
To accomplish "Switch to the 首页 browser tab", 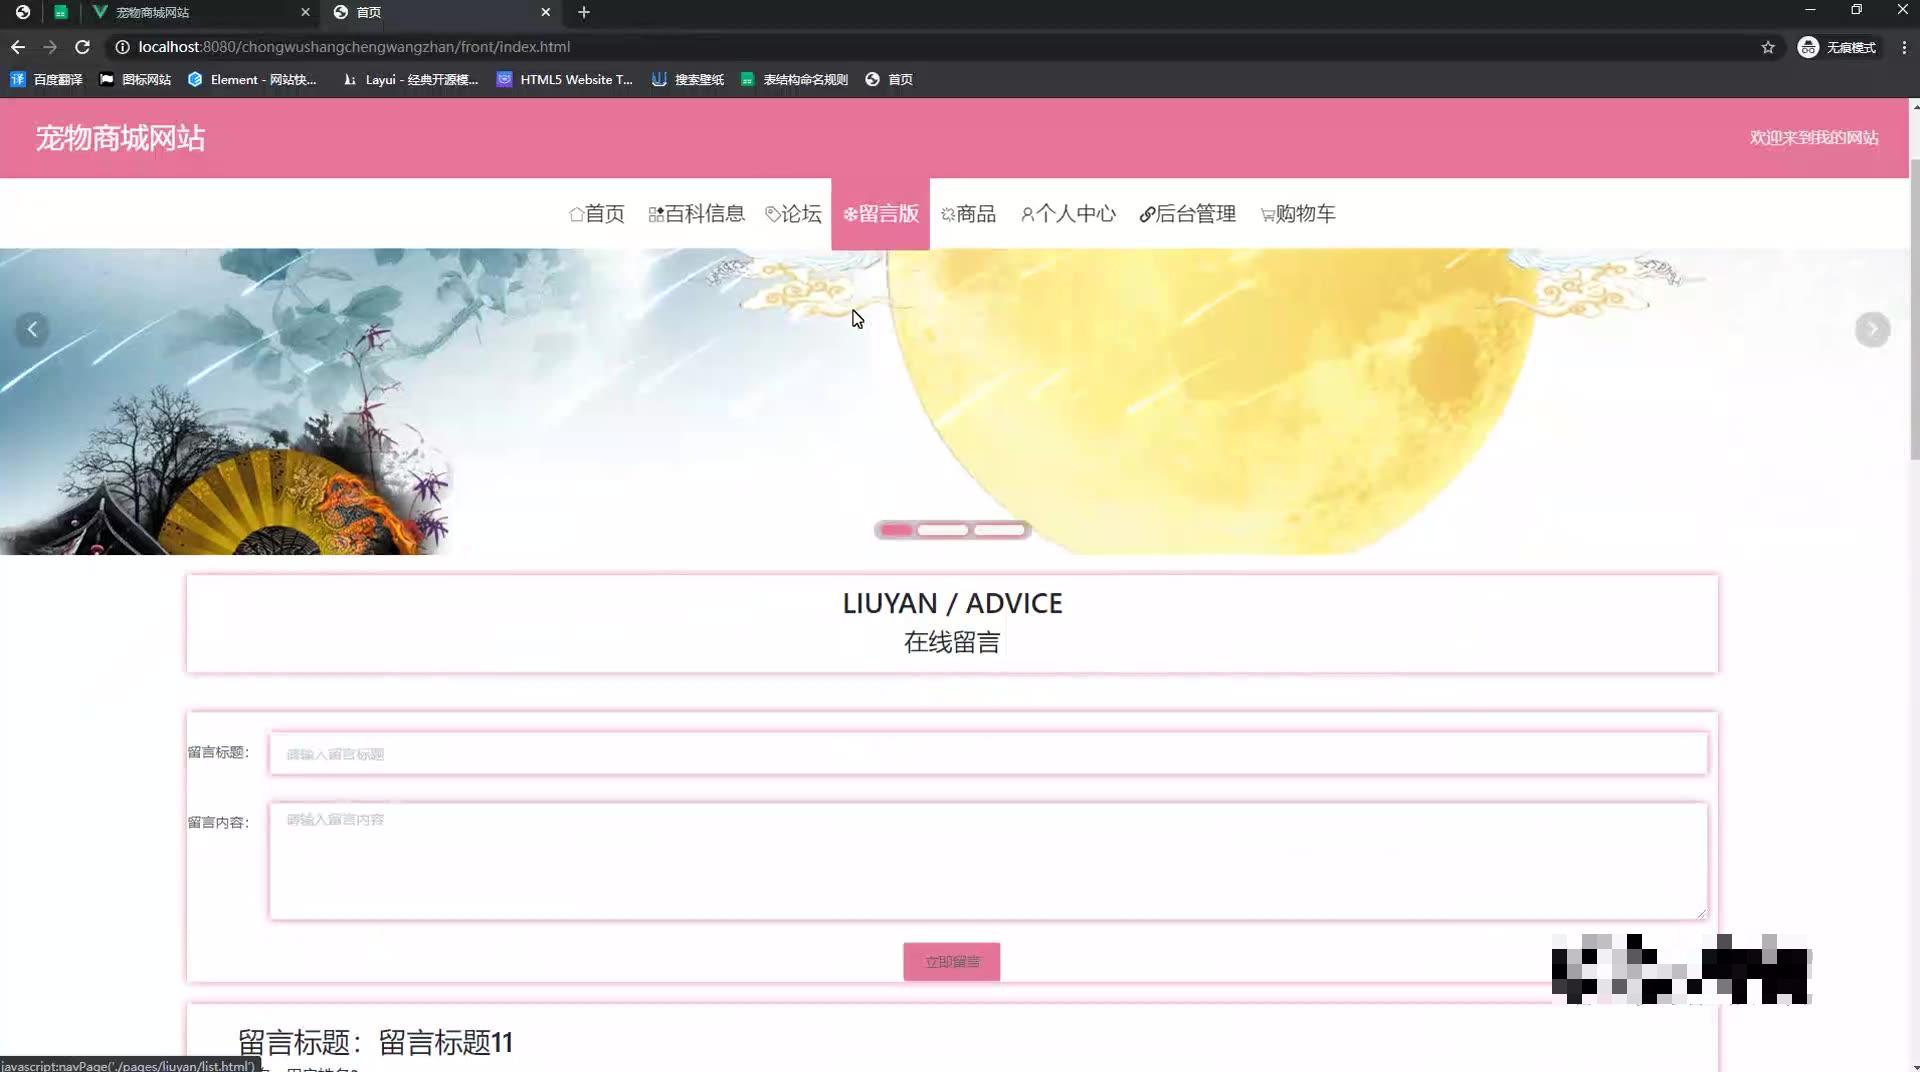I will pos(440,12).
